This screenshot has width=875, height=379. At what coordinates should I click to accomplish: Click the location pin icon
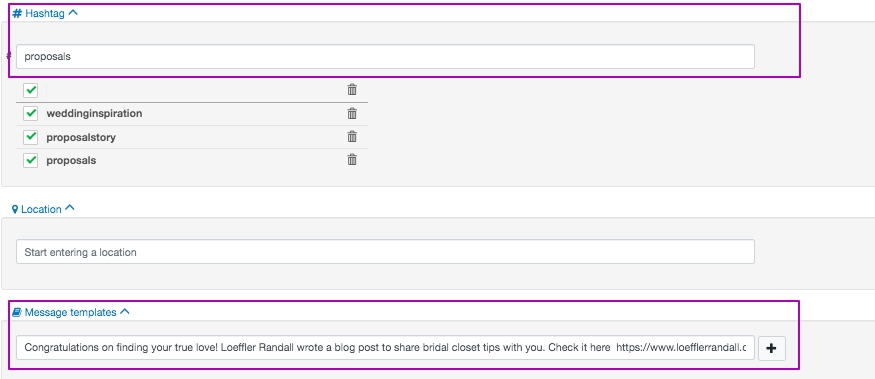(15, 209)
